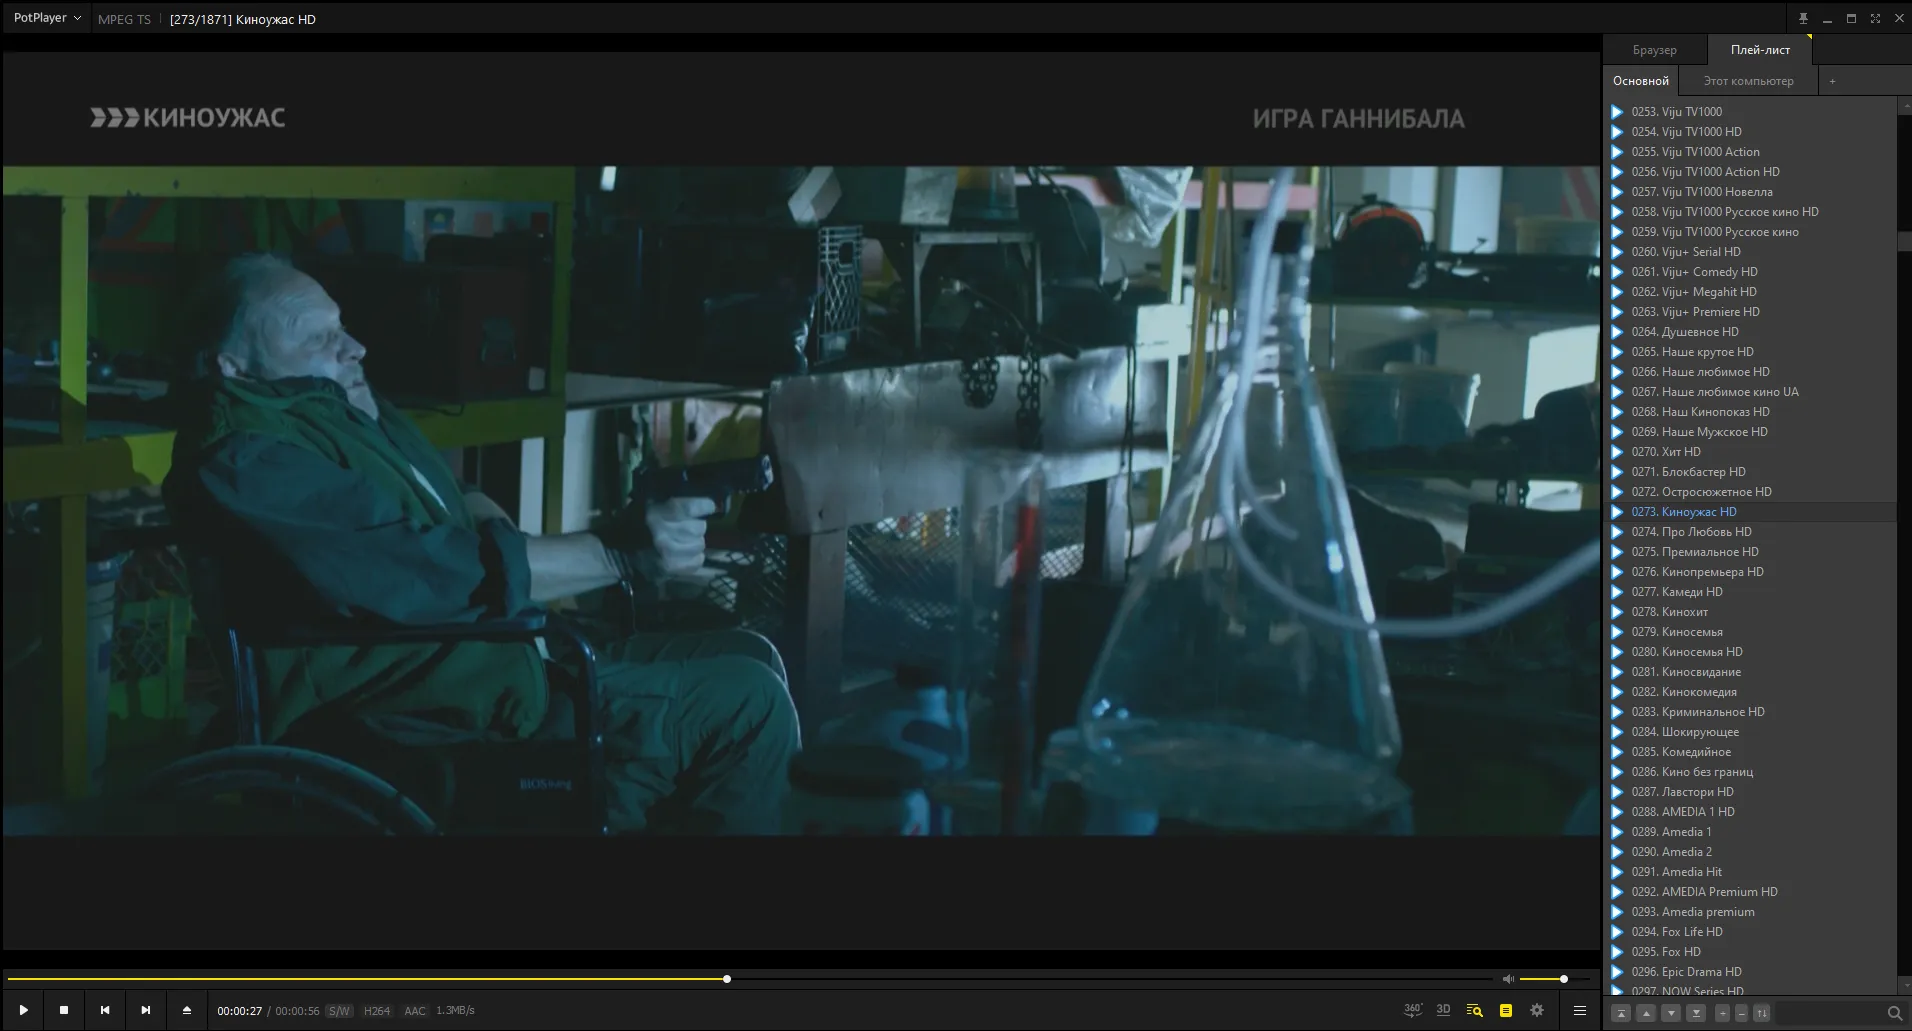1912x1031 pixels.
Task: Toggle the yellow playlist panel button
Action: (x=1506, y=1010)
